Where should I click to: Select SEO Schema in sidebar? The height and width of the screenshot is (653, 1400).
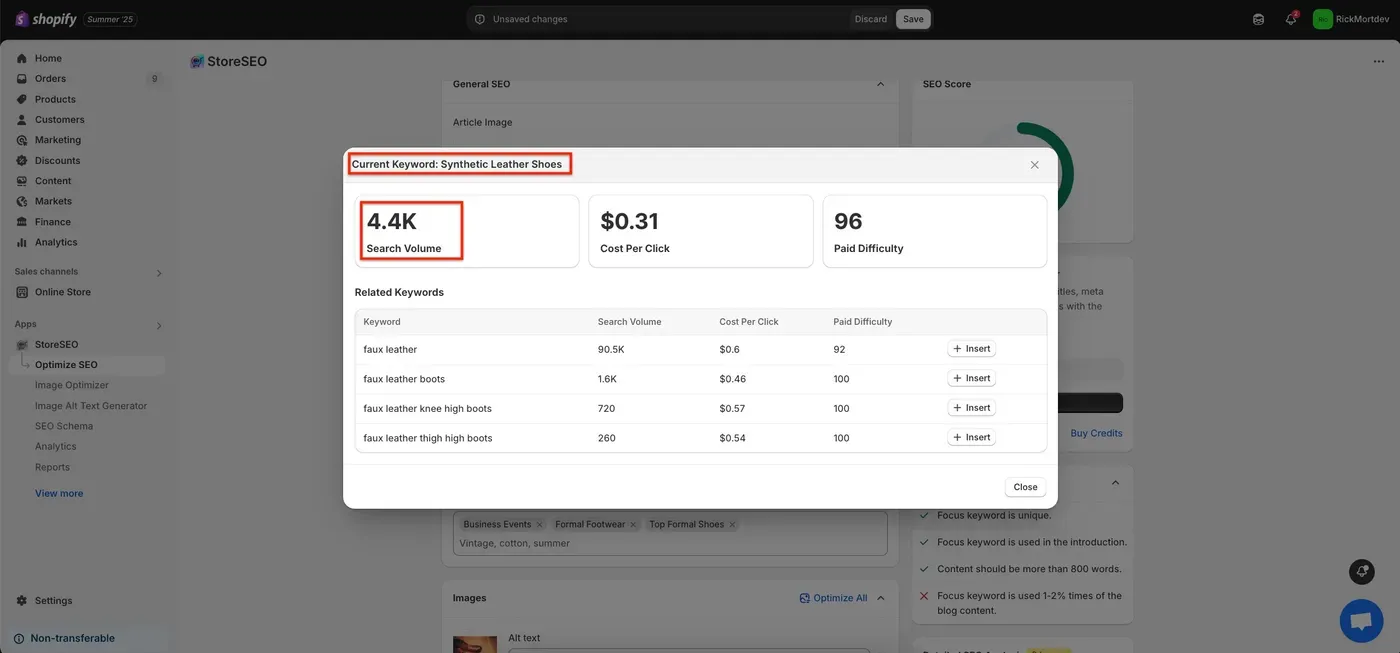click(x=64, y=426)
